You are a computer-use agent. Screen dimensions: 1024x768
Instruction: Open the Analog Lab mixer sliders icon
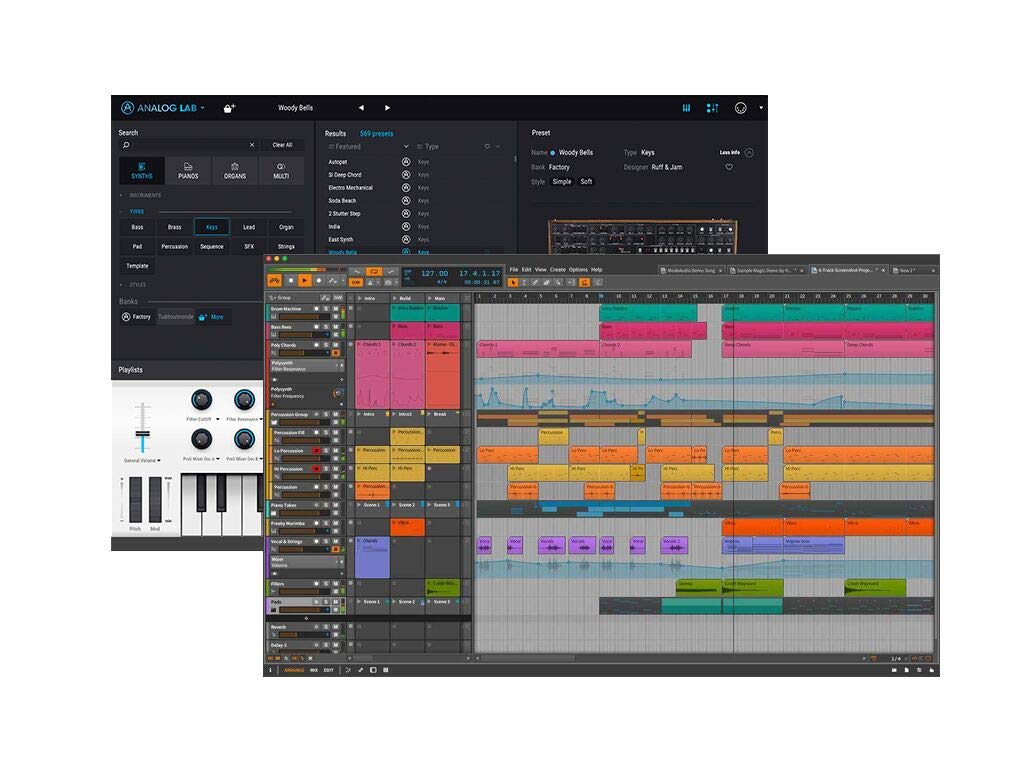(712, 108)
